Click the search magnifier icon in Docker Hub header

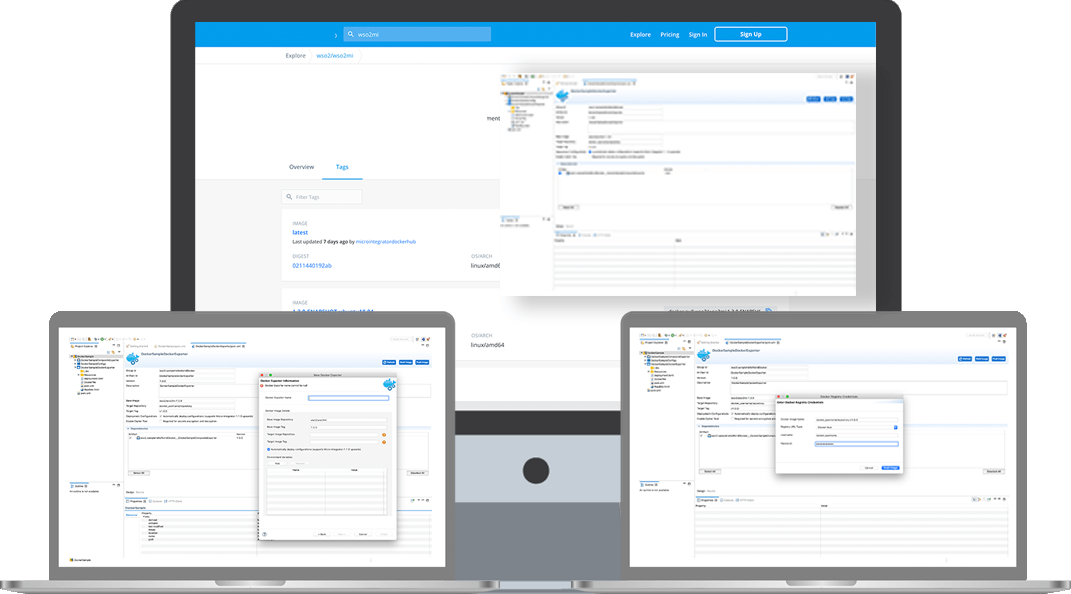pos(349,34)
